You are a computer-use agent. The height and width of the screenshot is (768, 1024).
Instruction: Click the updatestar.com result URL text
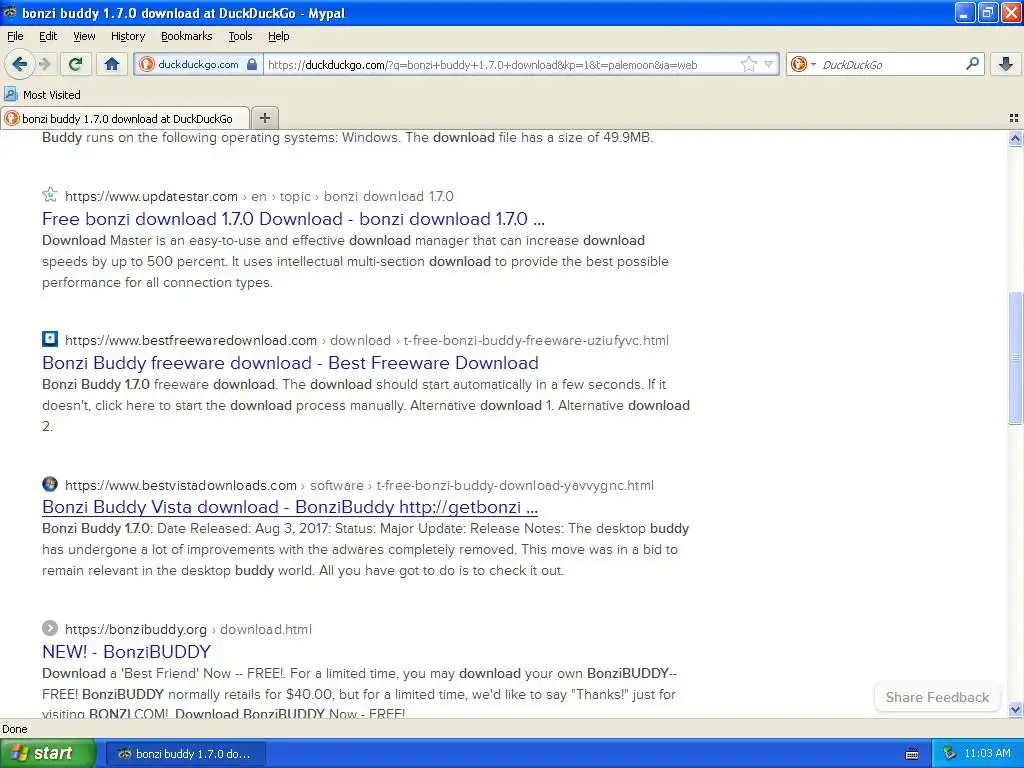click(151, 196)
